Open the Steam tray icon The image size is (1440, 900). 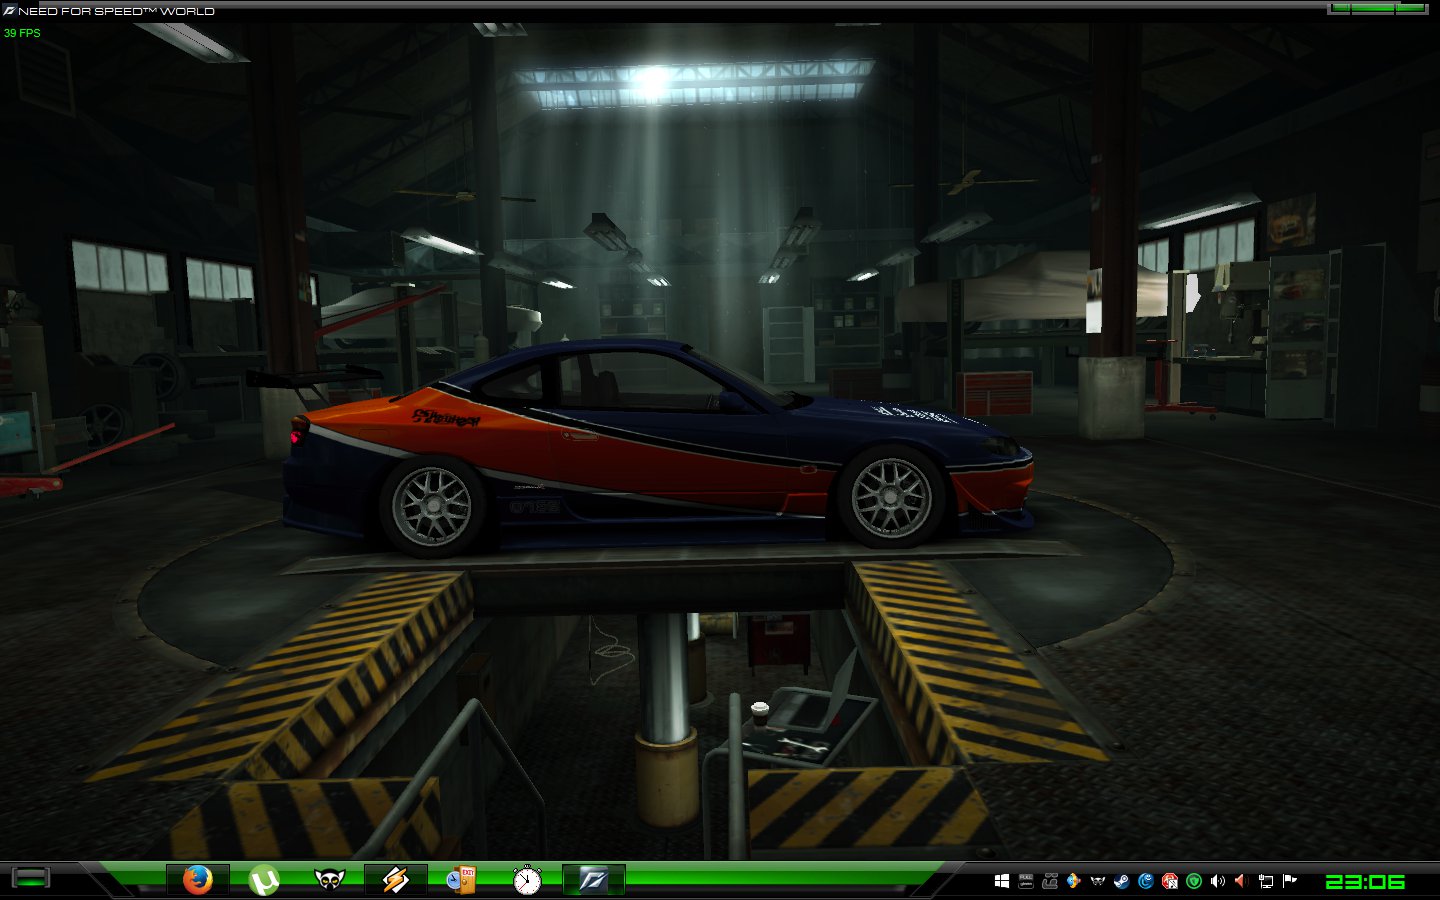coord(1122,881)
